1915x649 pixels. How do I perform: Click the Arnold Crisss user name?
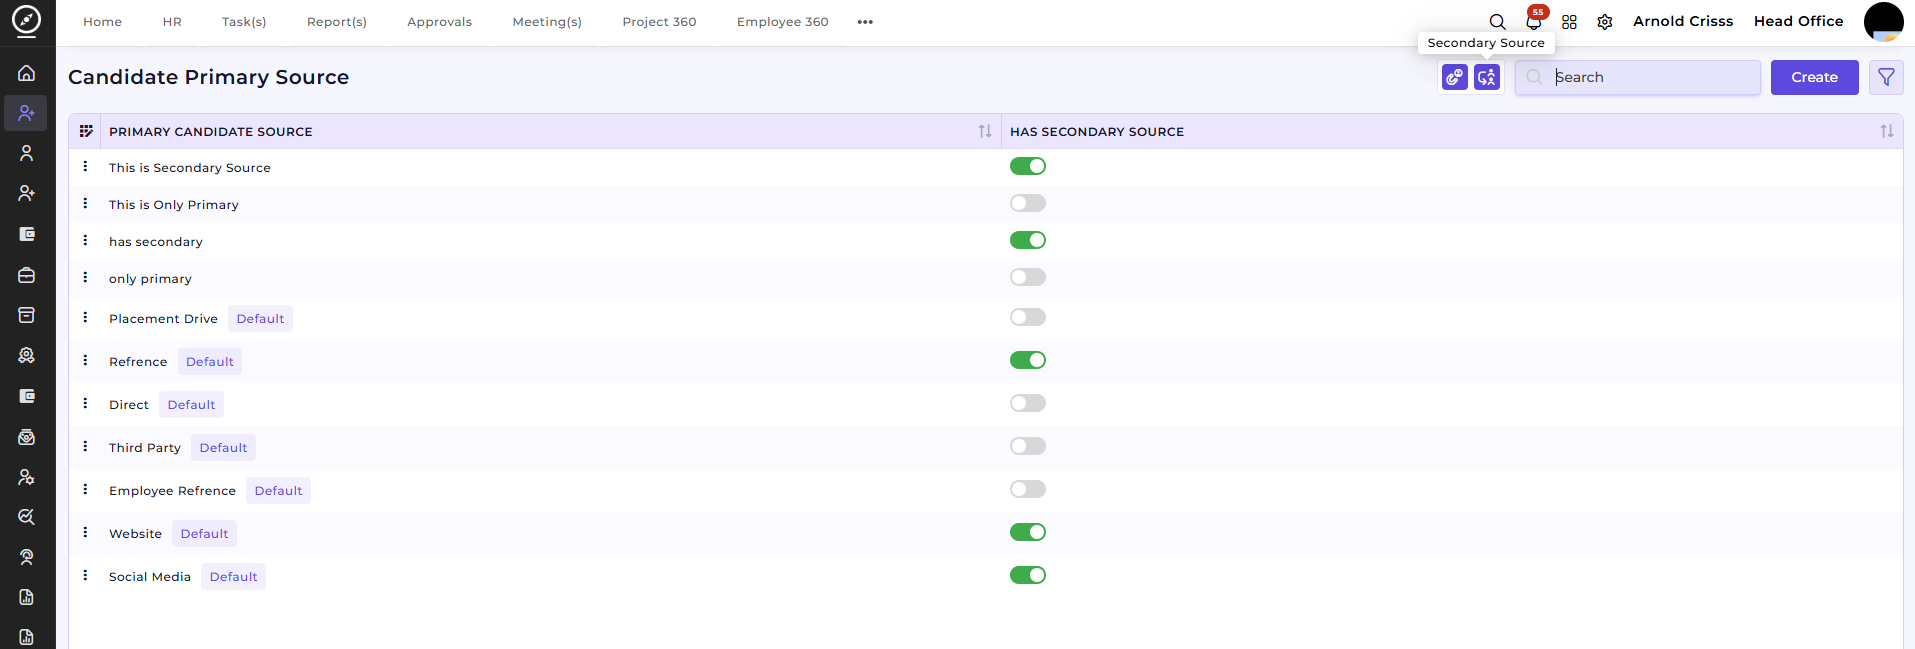1683,21
